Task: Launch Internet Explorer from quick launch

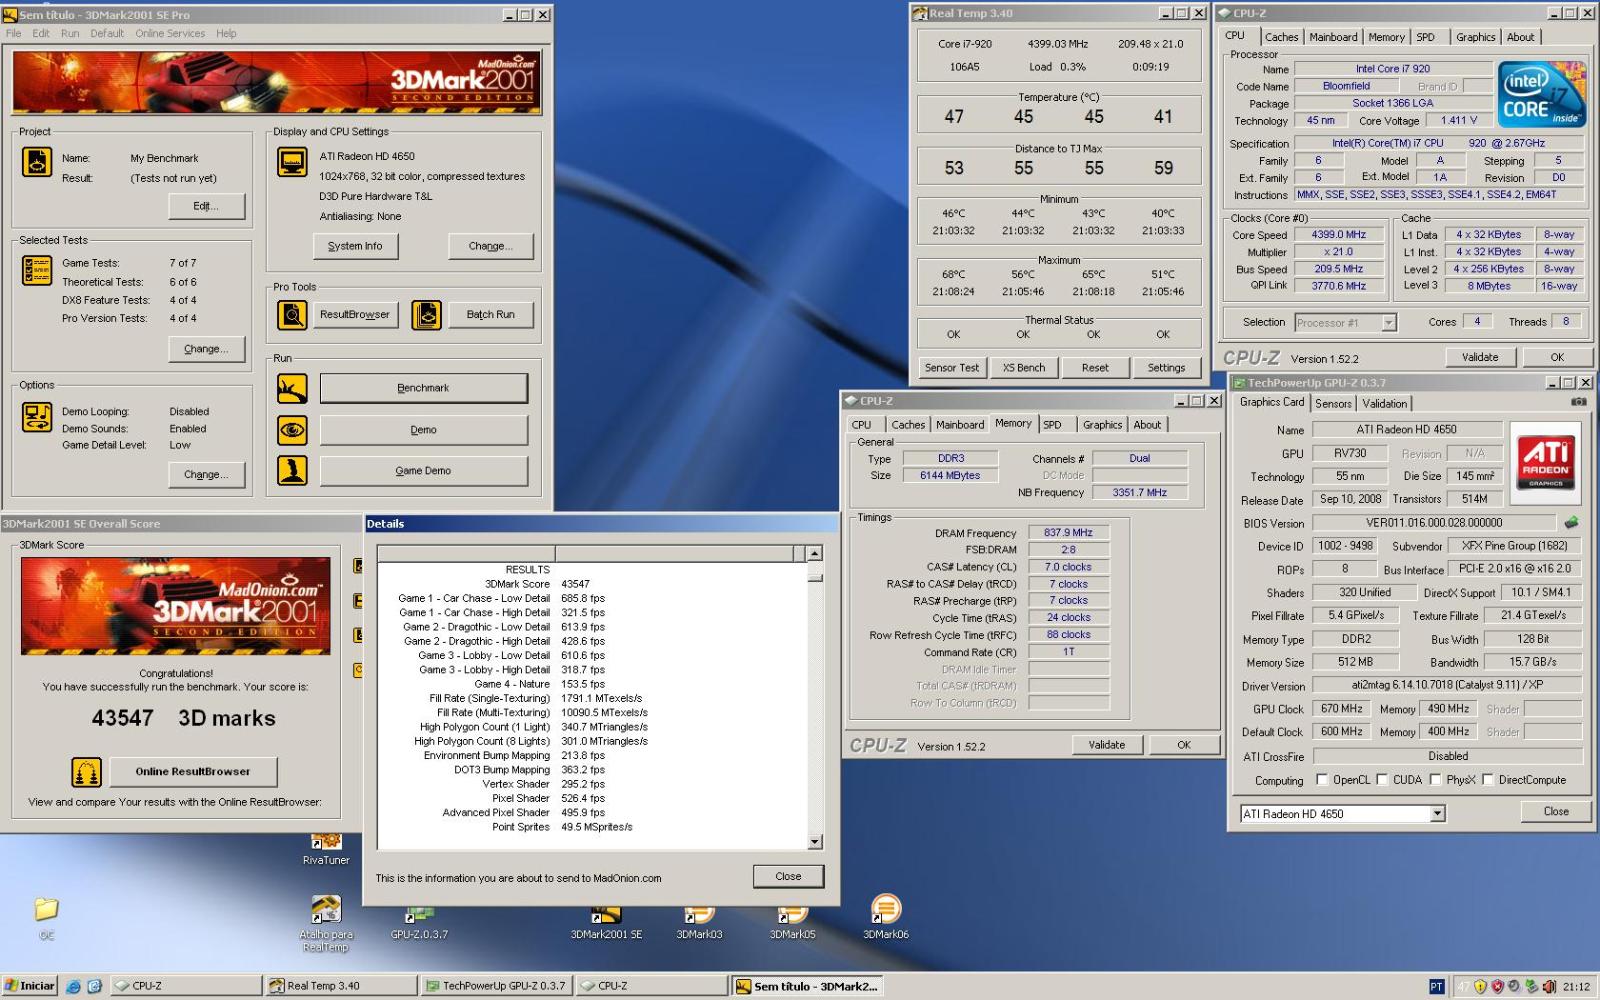Action: (73, 986)
